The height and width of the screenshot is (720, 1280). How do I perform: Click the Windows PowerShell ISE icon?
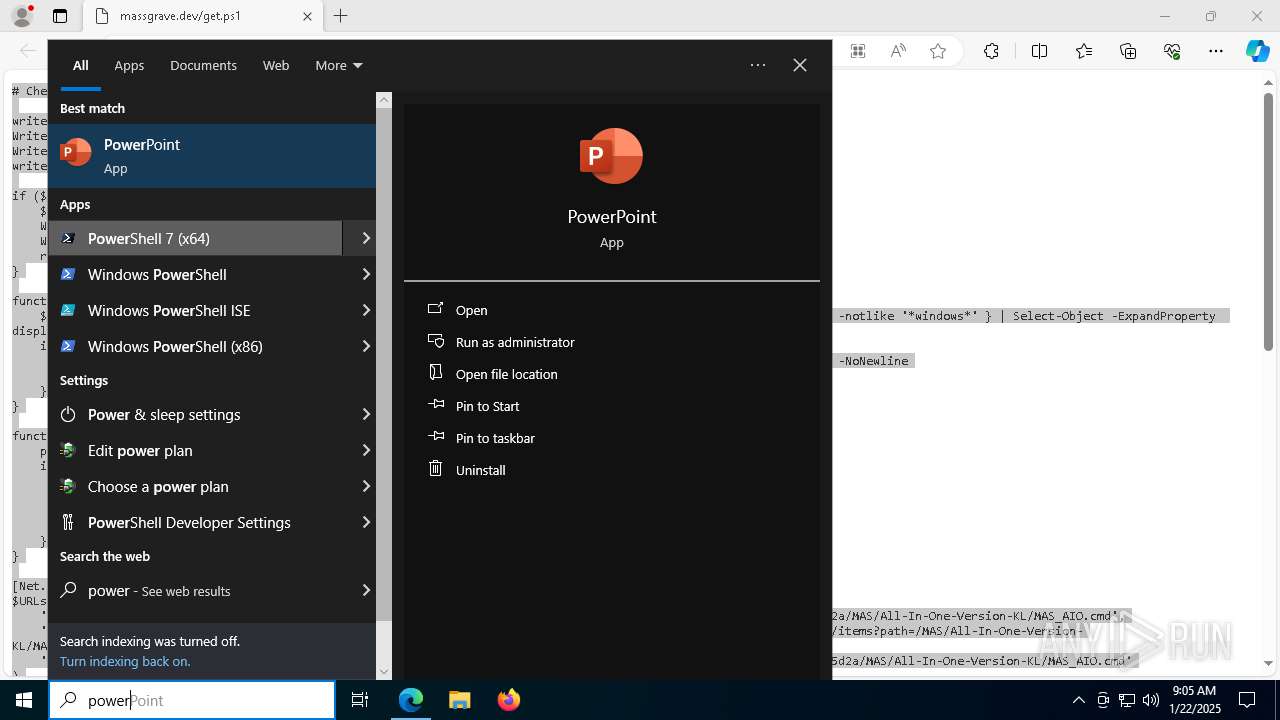click(x=68, y=310)
